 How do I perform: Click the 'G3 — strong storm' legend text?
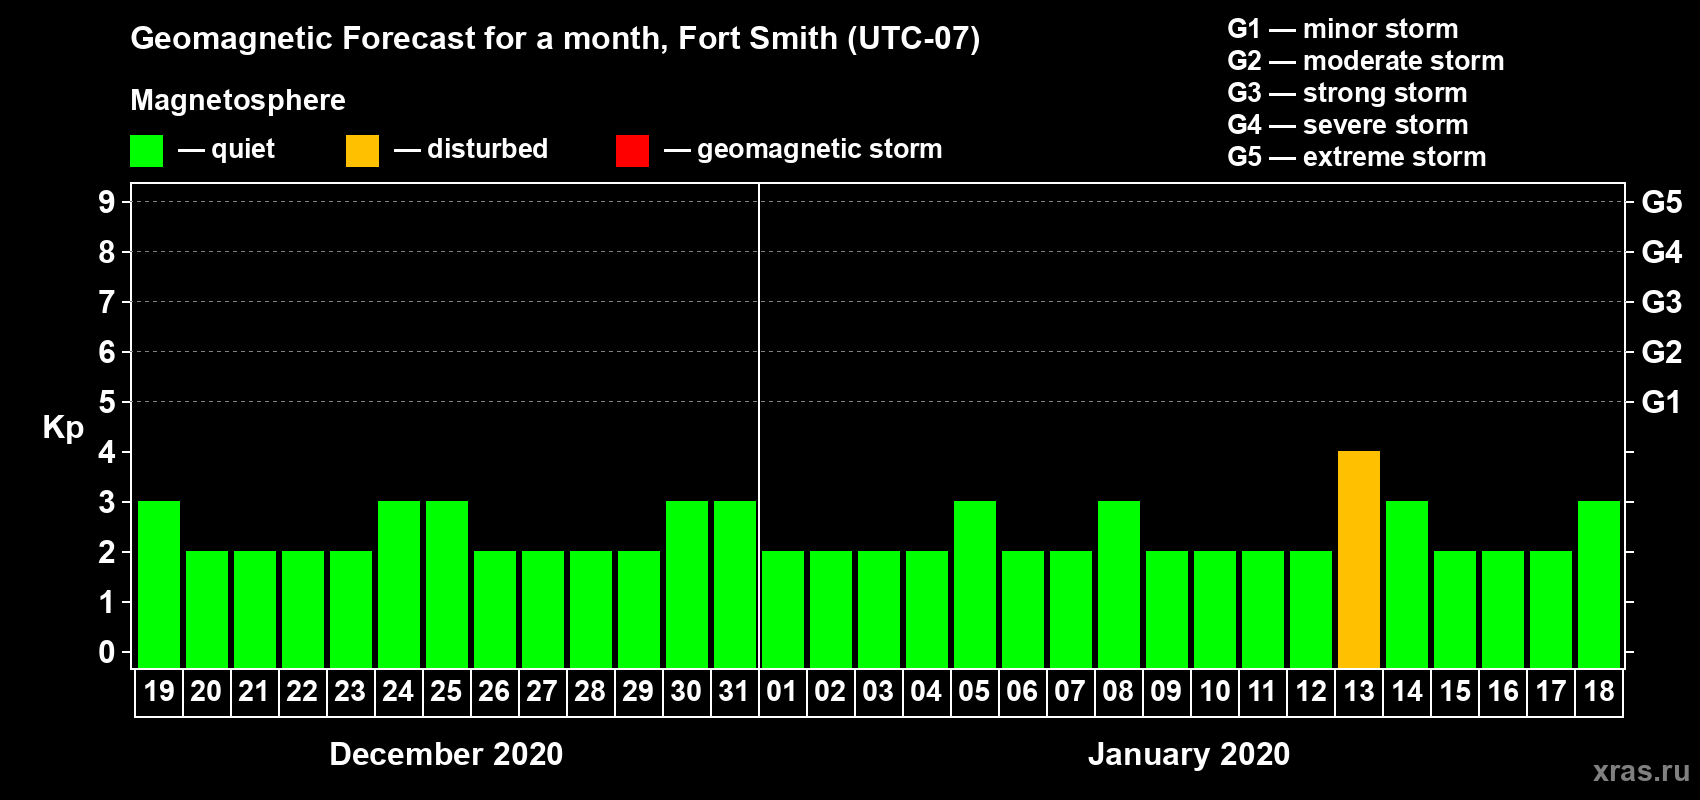[x=1347, y=93]
